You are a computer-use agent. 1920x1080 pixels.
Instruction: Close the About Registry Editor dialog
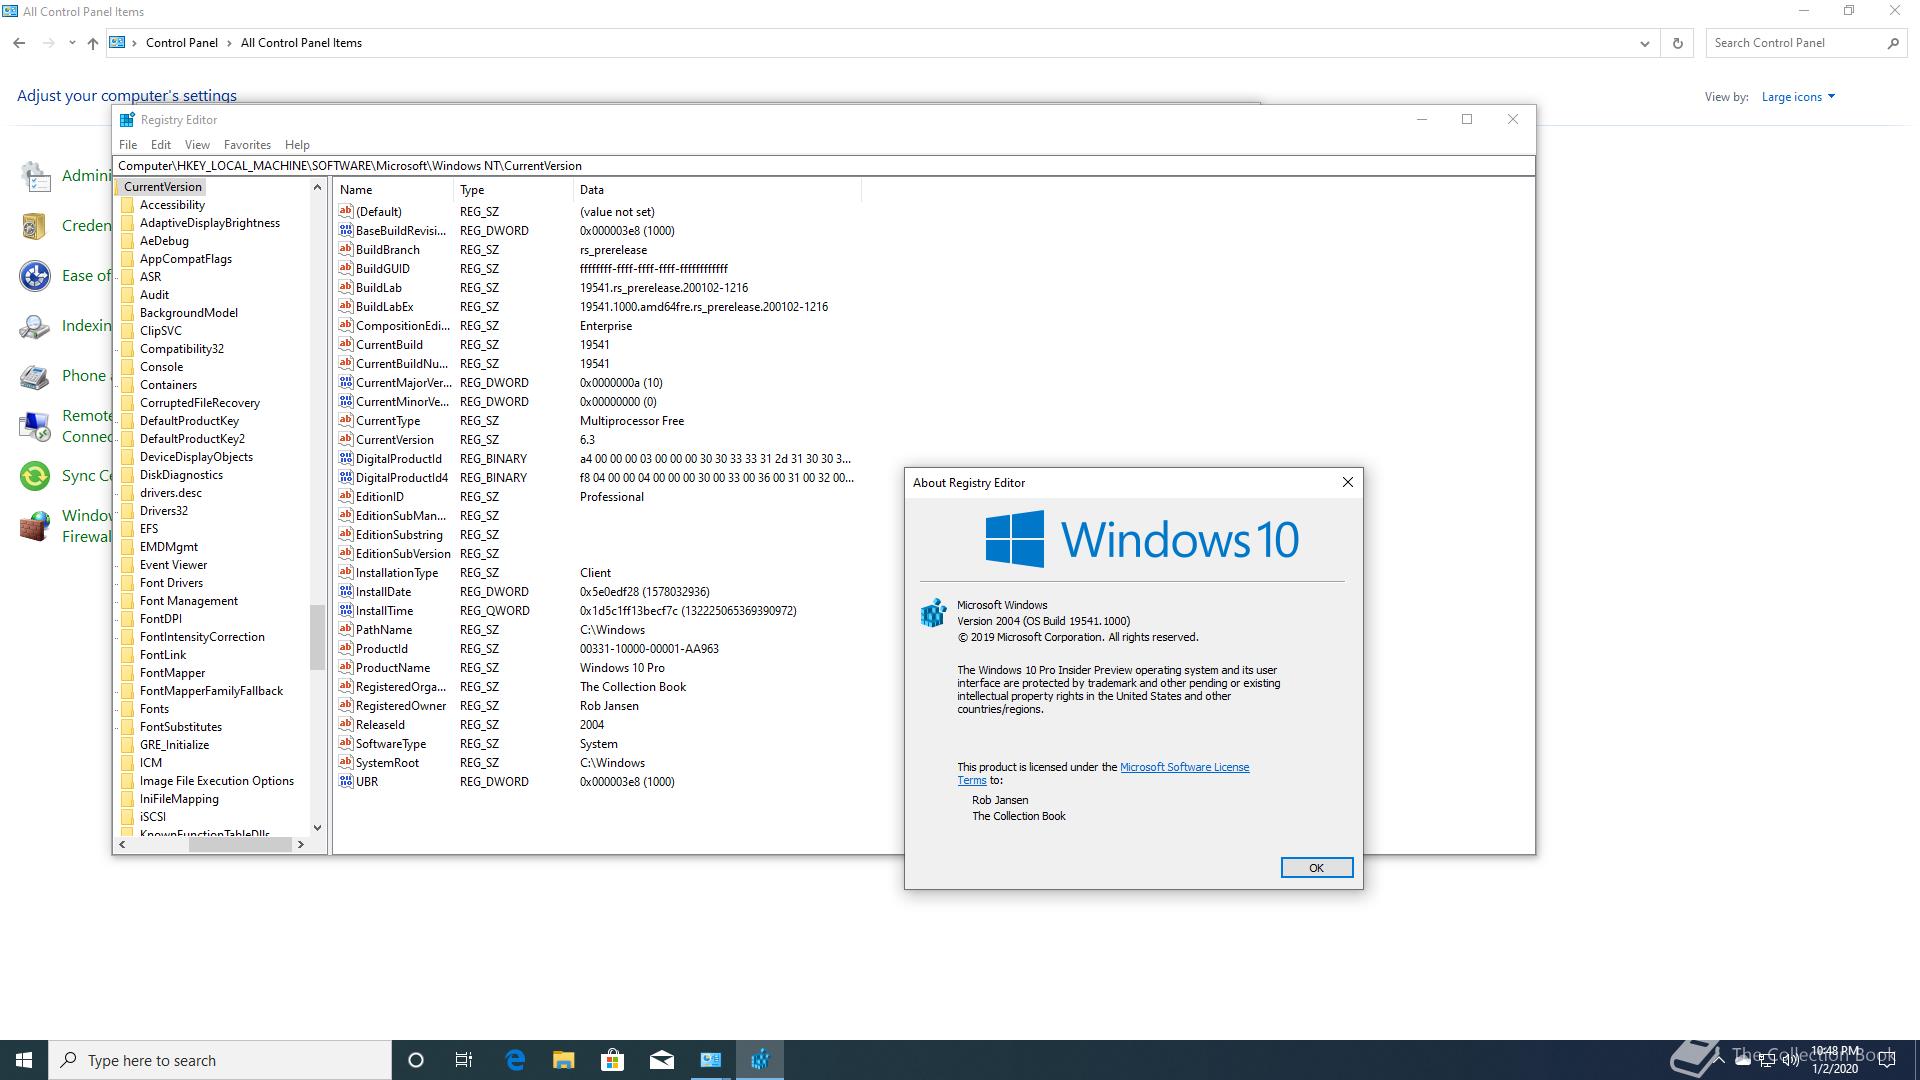[1347, 482]
